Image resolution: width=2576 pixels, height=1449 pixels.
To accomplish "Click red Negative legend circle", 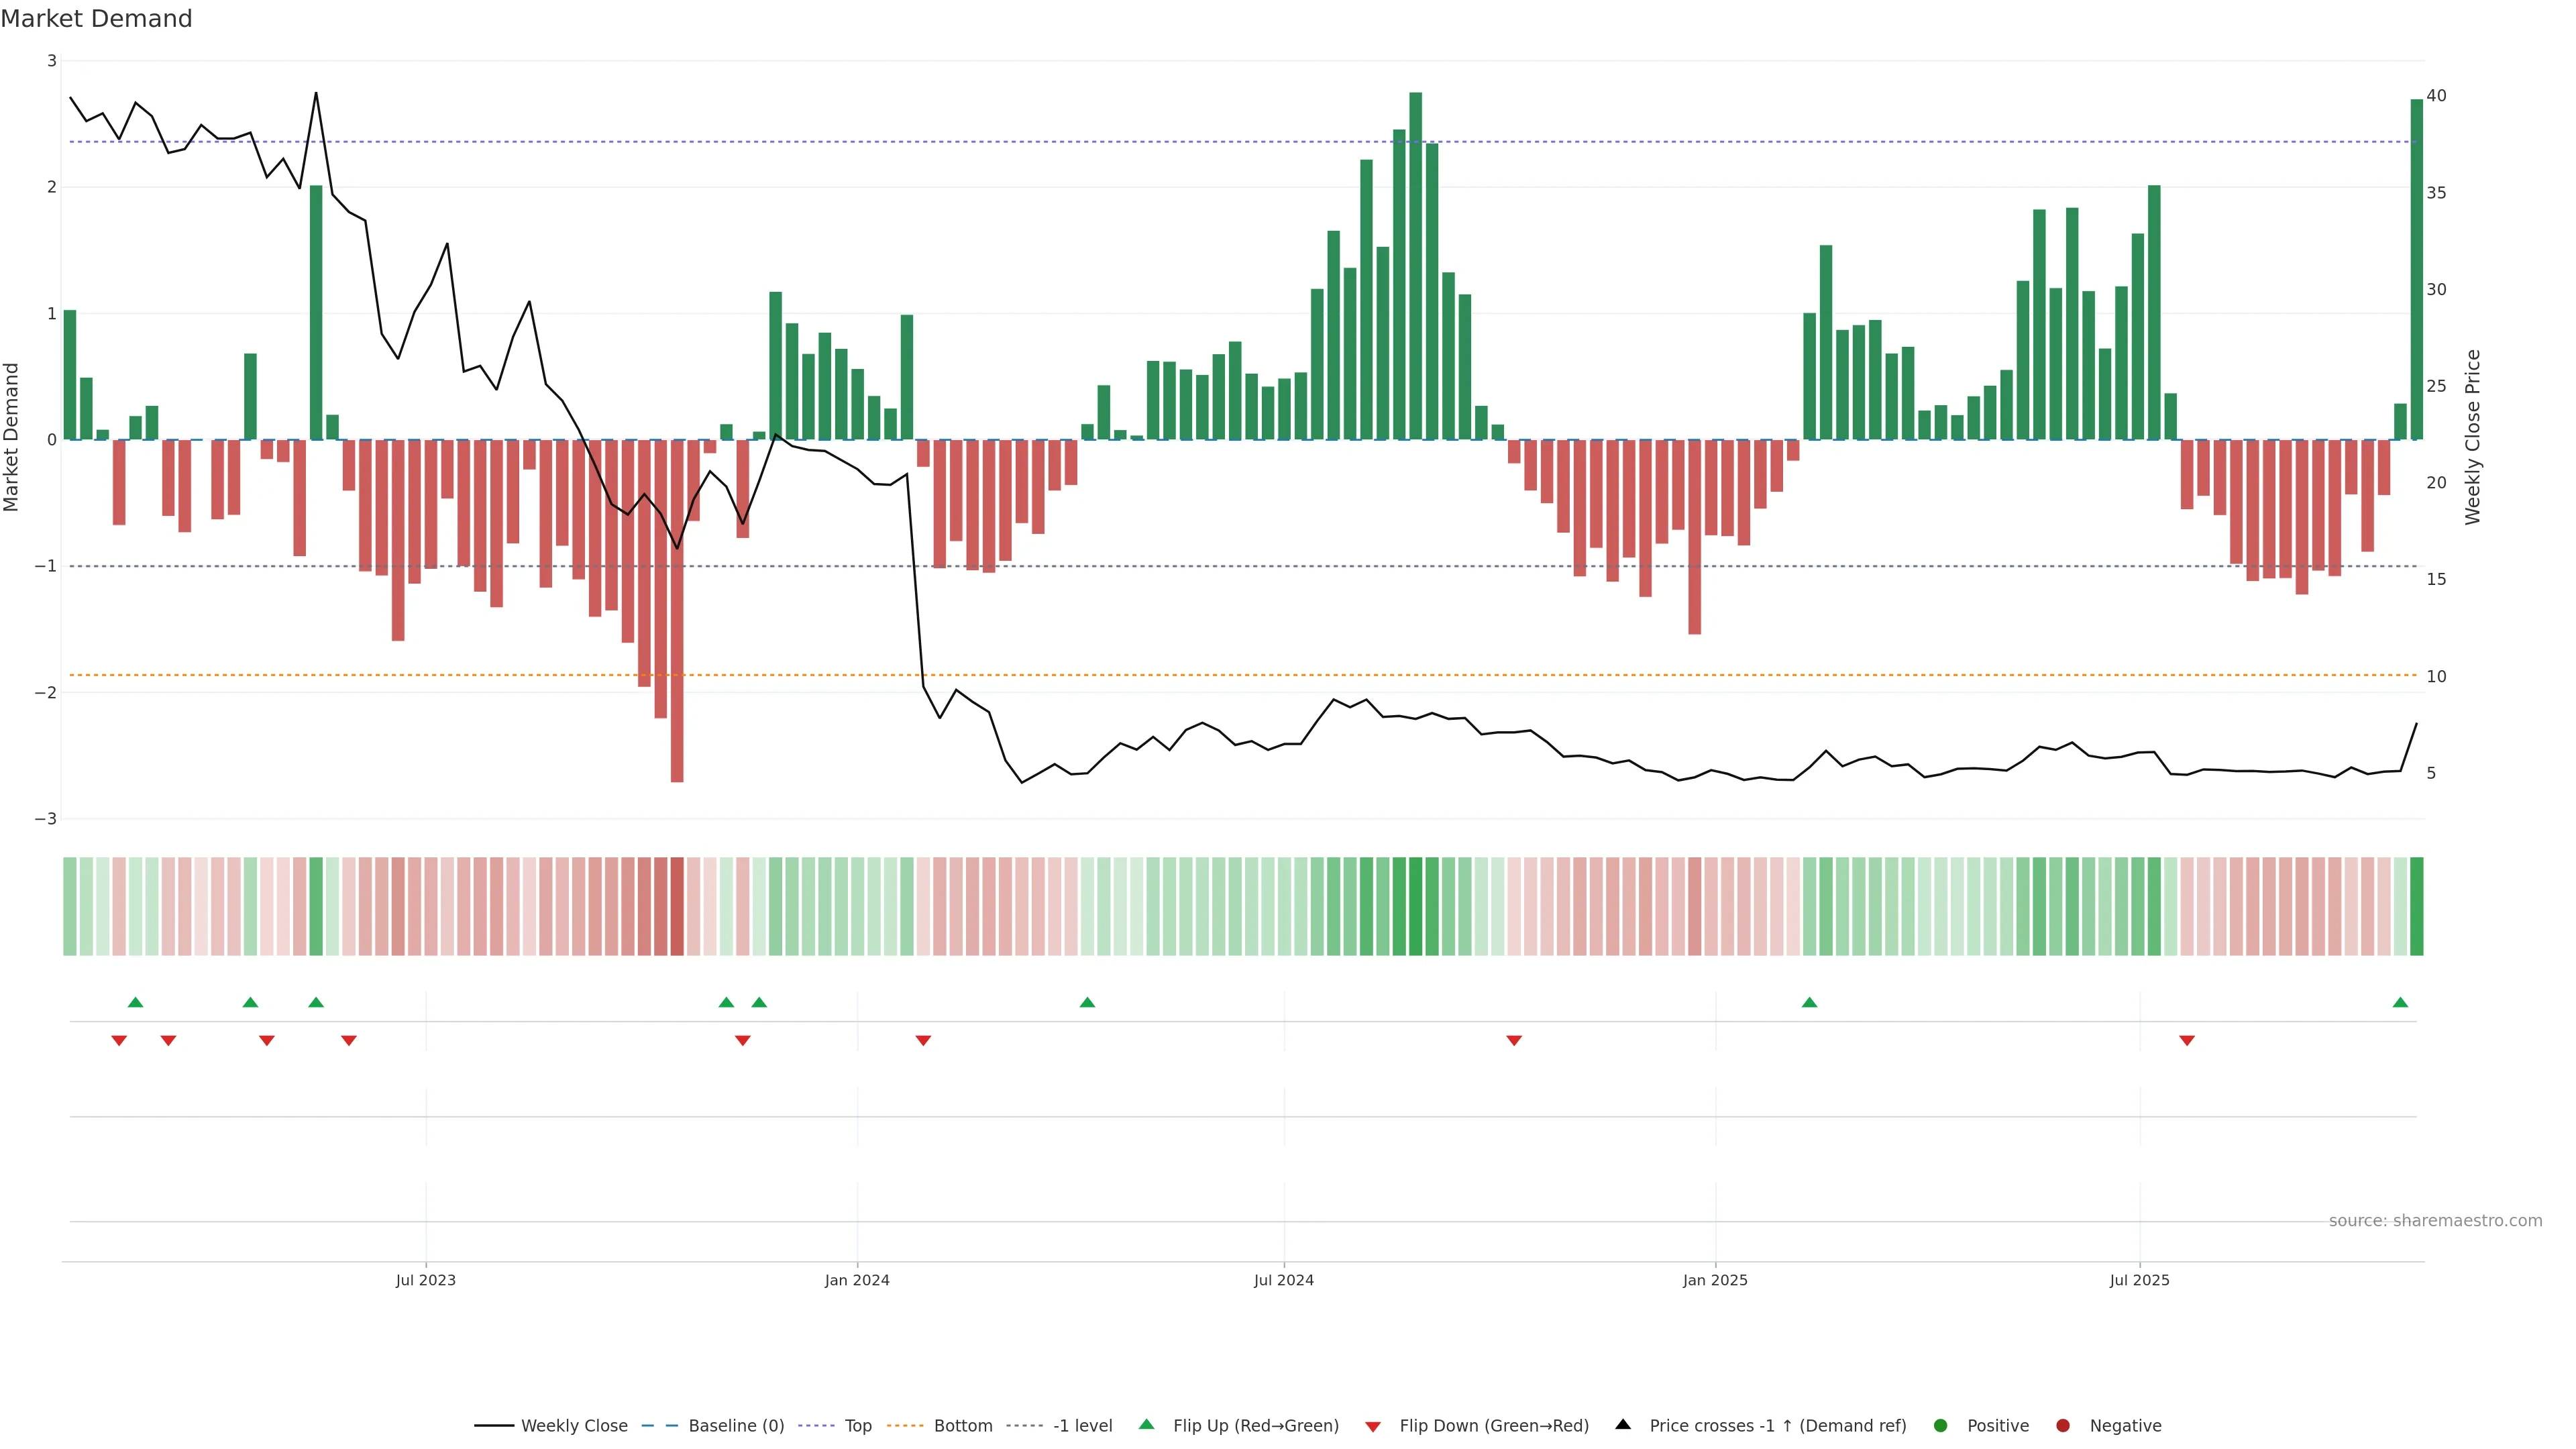I will tap(2063, 1425).
